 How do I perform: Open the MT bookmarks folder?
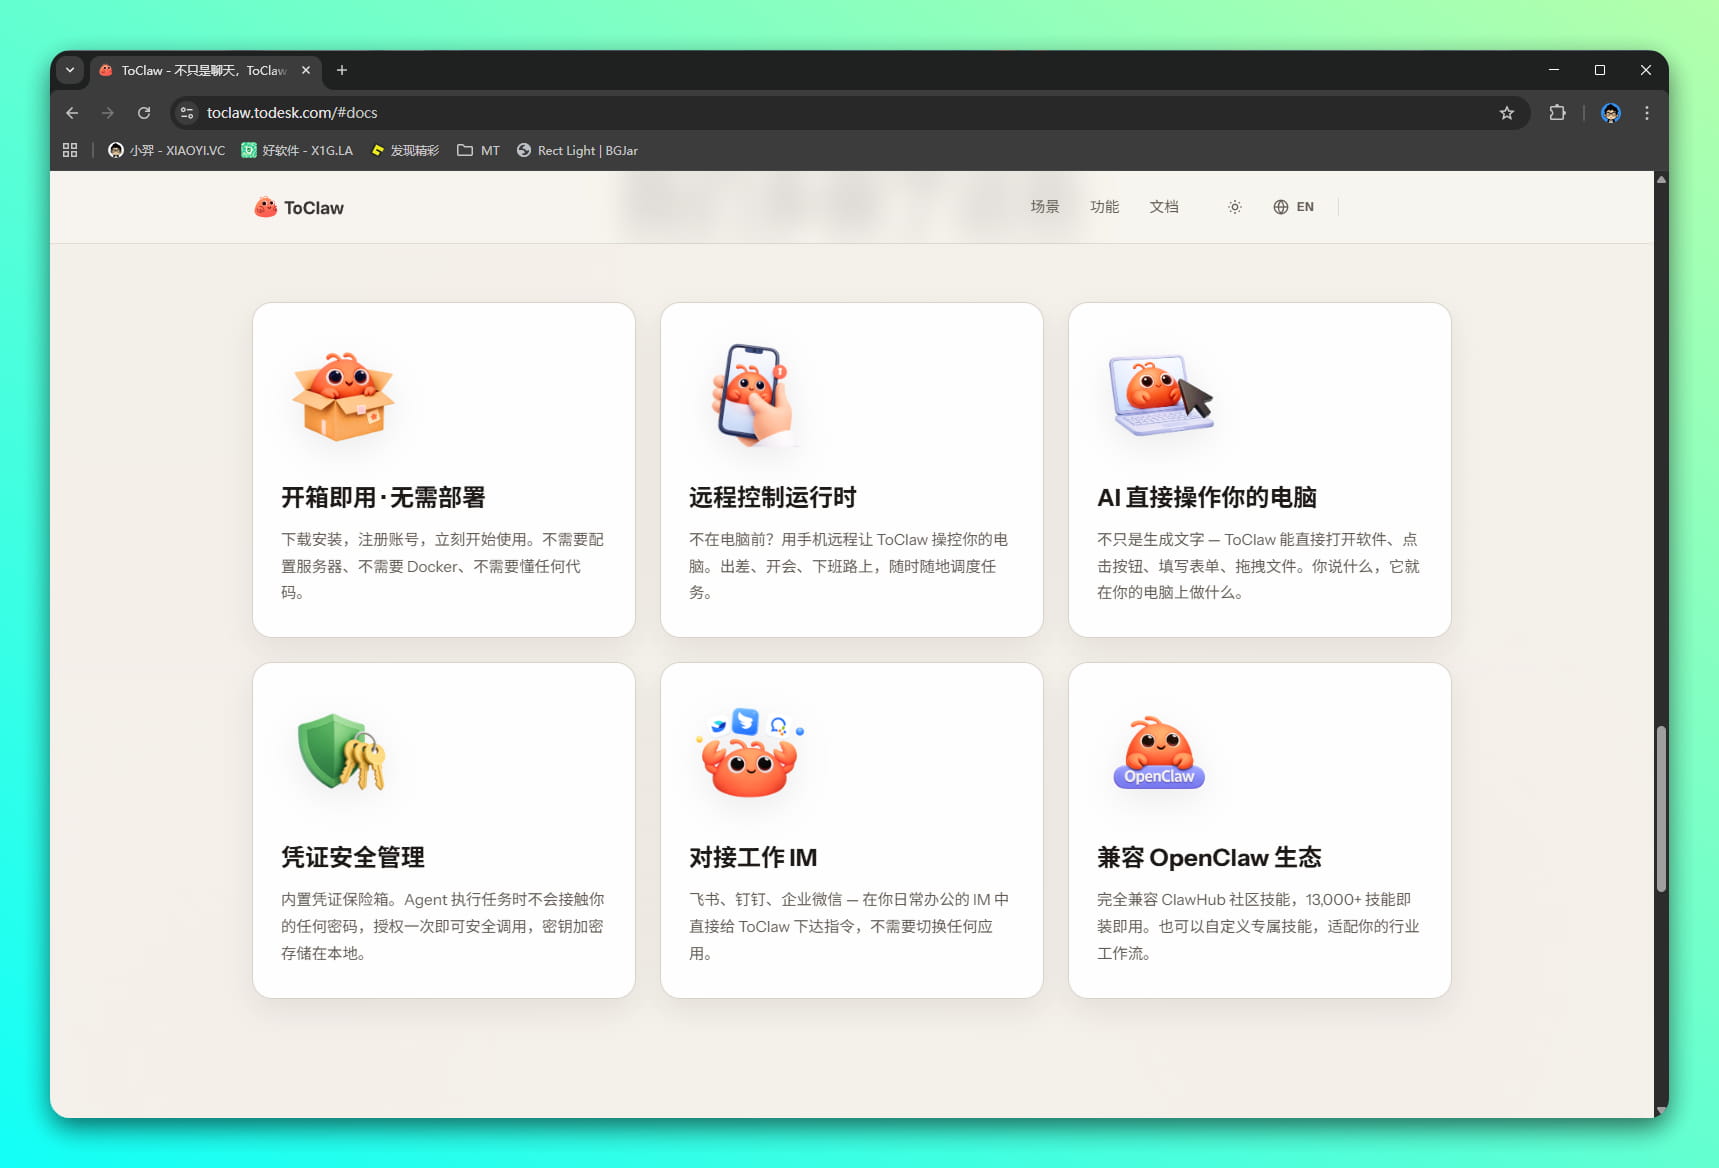pyautogui.click(x=478, y=150)
